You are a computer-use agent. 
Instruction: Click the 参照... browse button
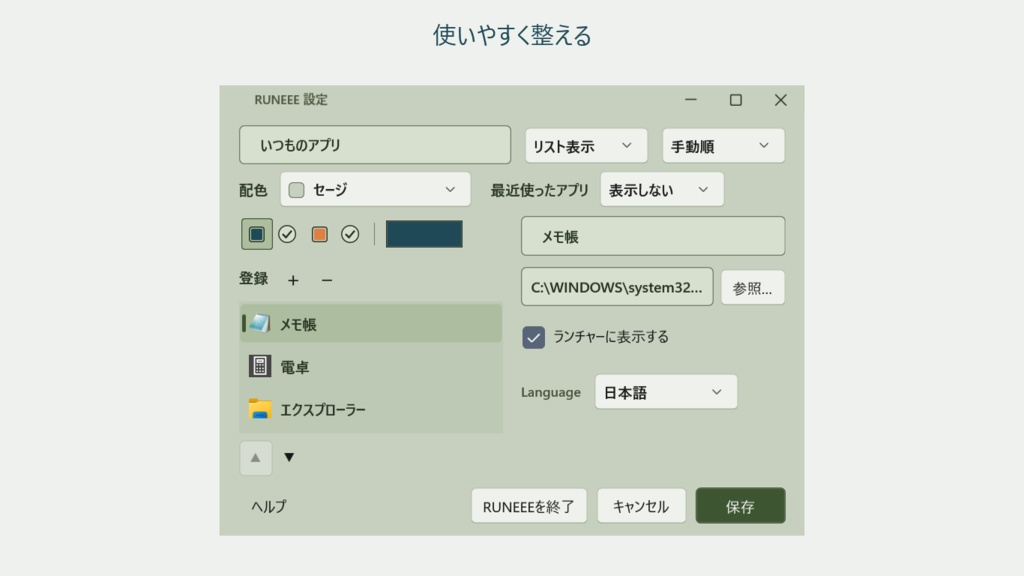tap(752, 287)
